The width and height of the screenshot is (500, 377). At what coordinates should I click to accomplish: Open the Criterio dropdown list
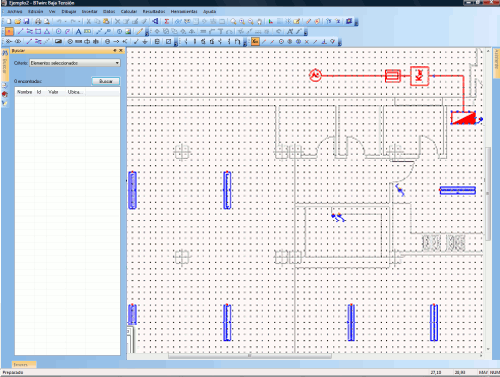75,63
